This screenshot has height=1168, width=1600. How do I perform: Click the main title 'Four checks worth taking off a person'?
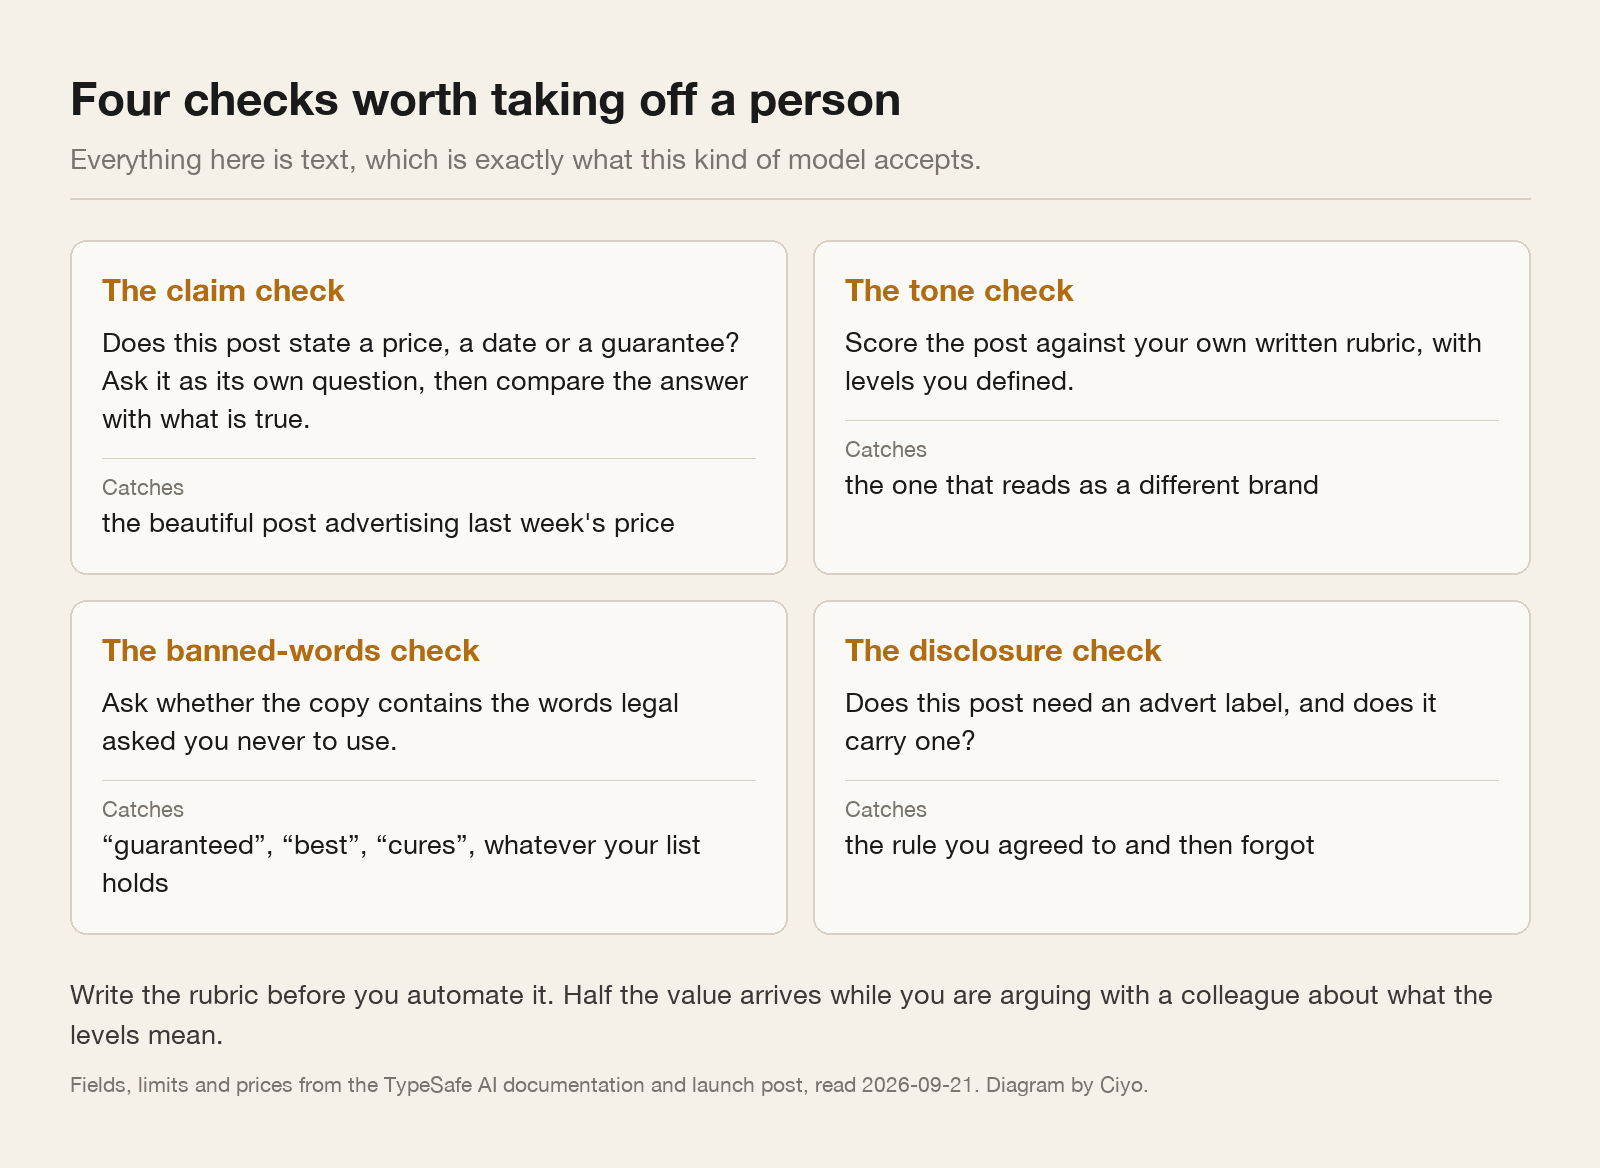(x=485, y=100)
